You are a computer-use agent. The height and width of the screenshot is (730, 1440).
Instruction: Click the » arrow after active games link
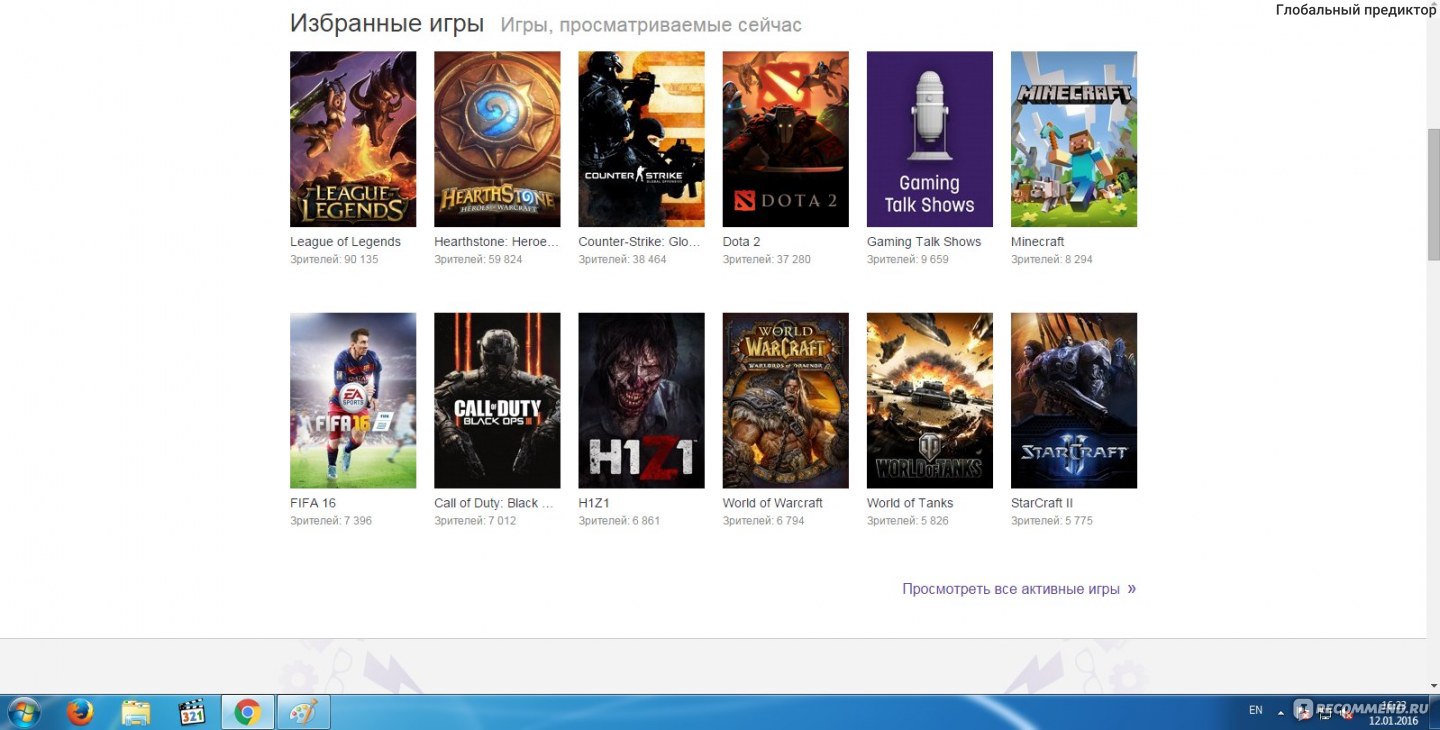pos(1132,589)
